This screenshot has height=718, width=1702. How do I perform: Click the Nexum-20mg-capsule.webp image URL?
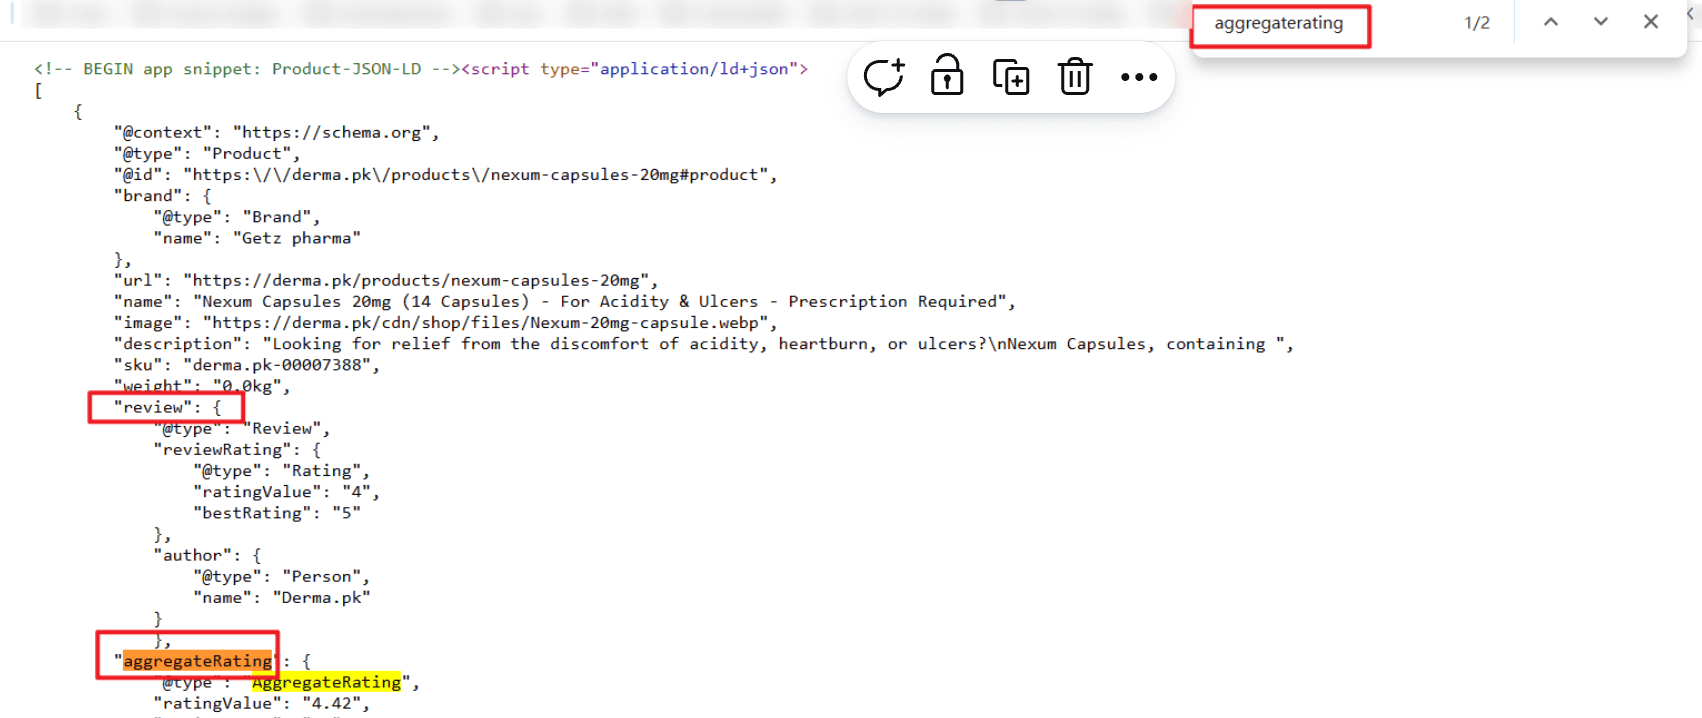(485, 323)
